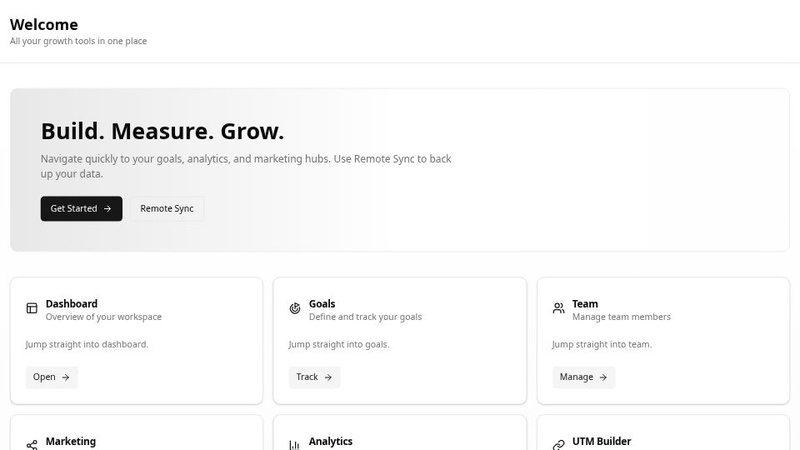Click the UTM Builder link icon
Viewport: 800px width, 450px height.
[x=559, y=445]
